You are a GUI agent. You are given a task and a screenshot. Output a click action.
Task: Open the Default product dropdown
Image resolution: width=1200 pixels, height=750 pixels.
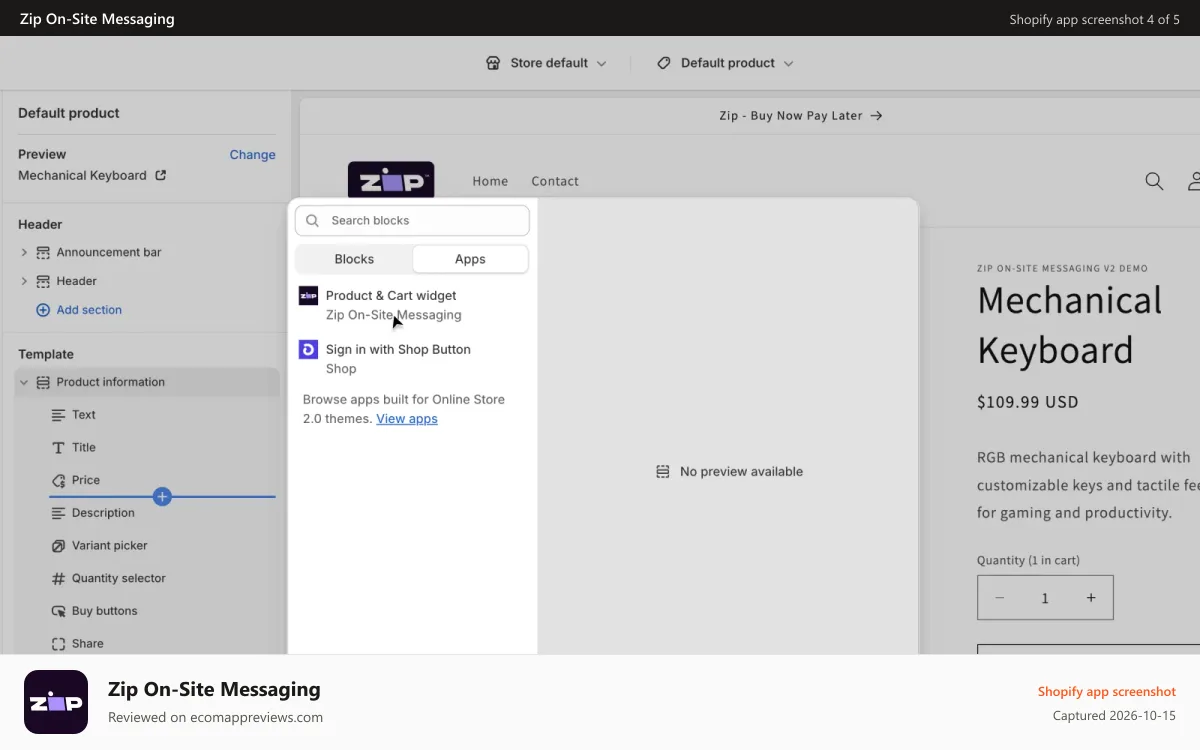725,63
